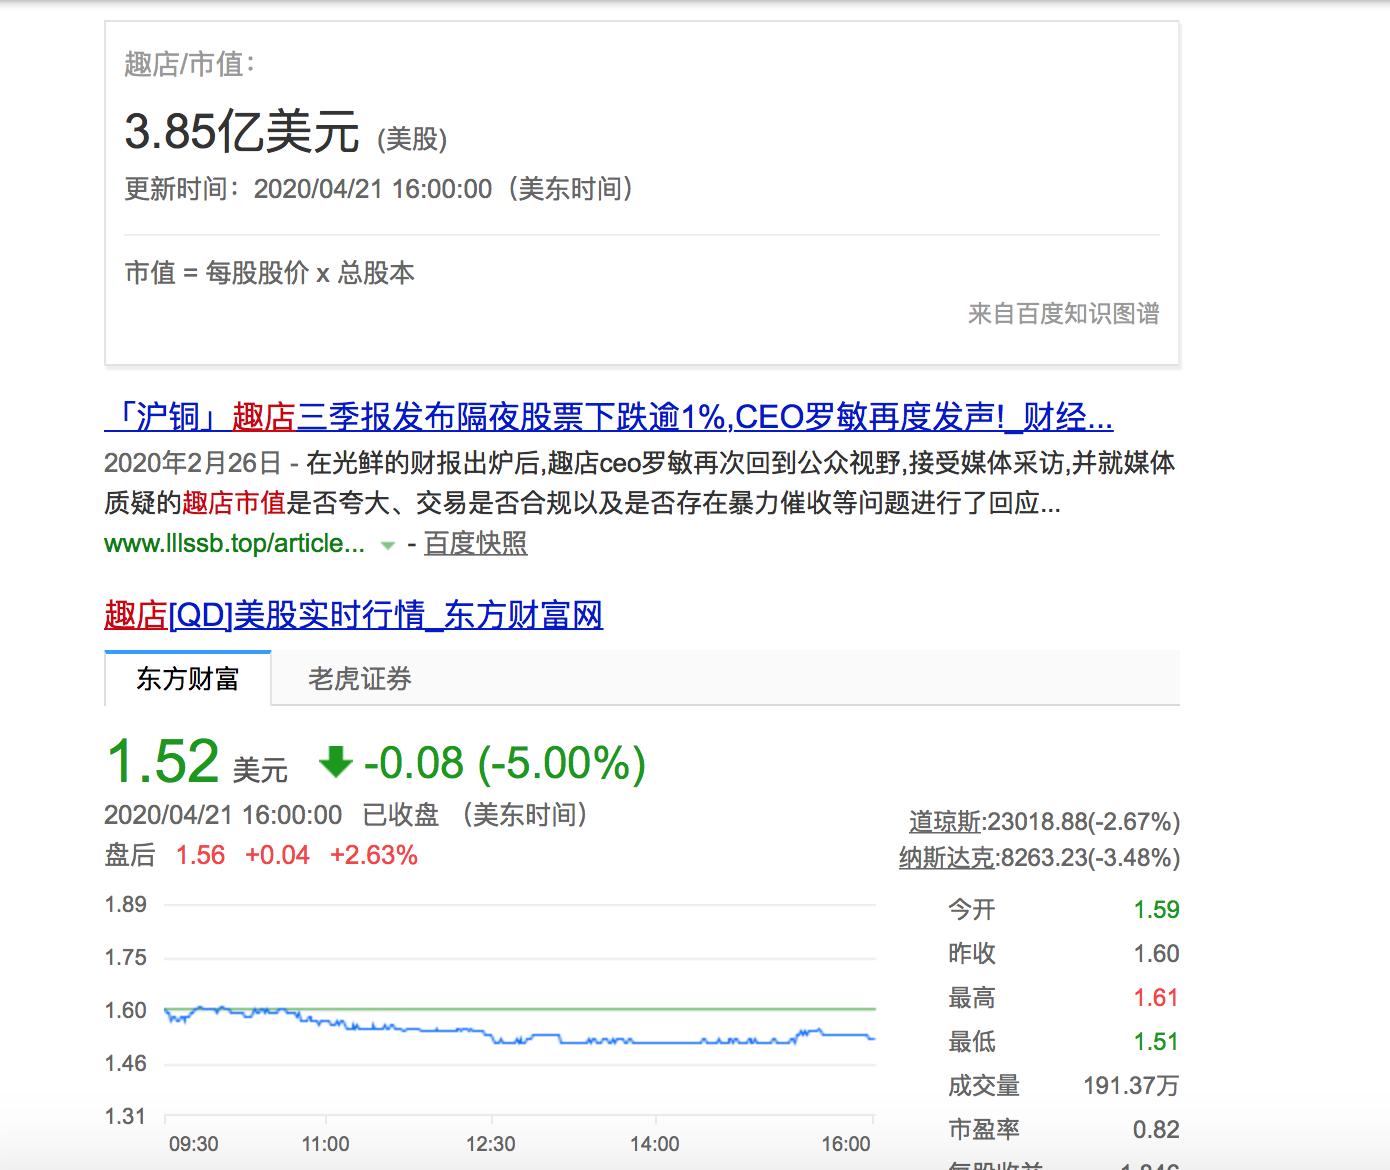Click the 市值 = 每股股价 x 总股本 formula
This screenshot has height=1170, width=1390.
tap(269, 273)
